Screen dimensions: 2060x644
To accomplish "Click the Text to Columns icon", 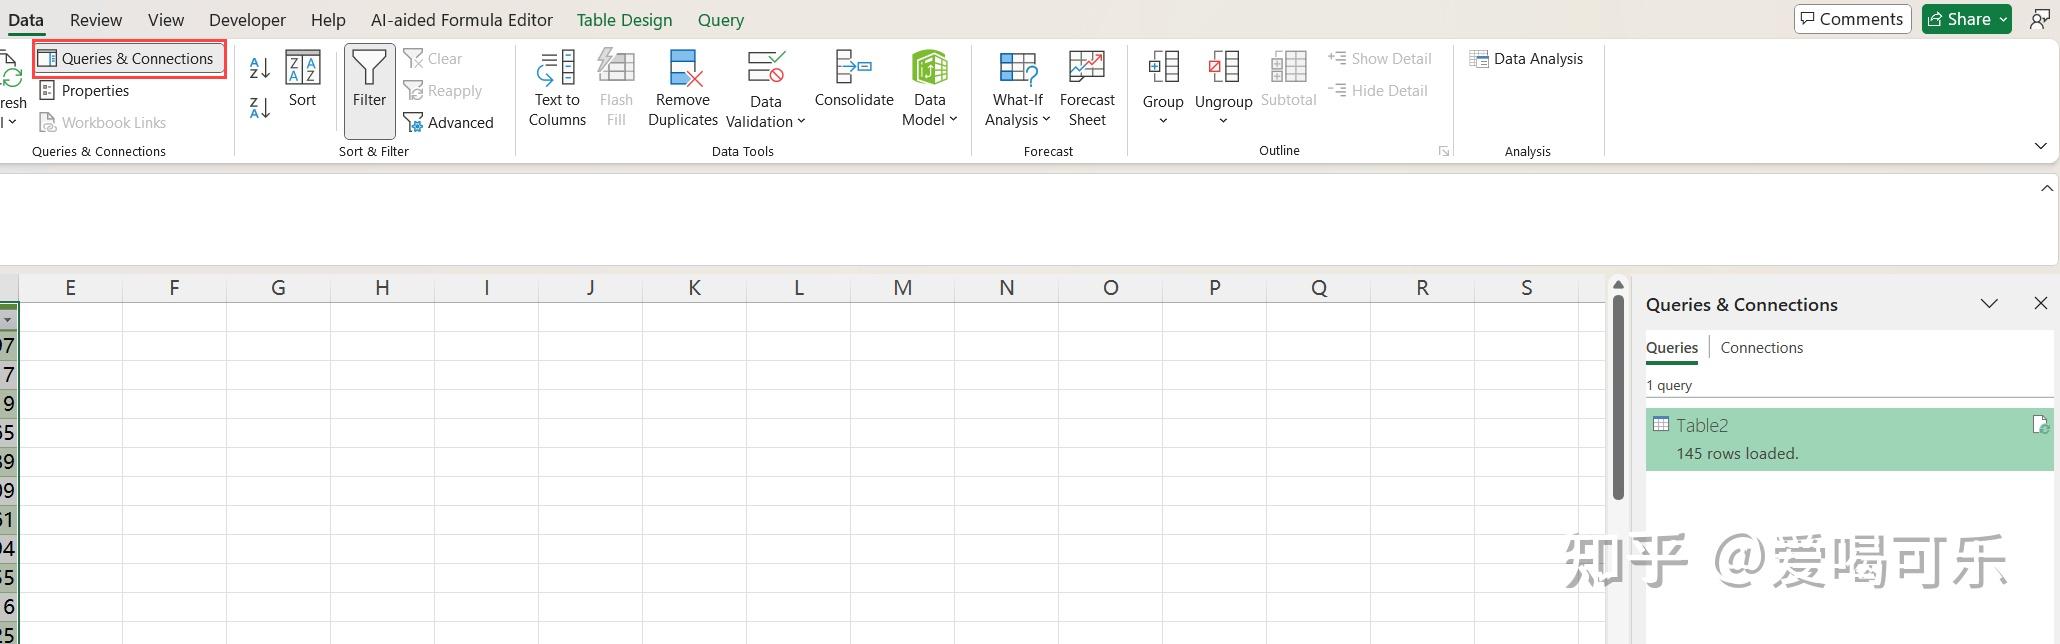I will [556, 70].
